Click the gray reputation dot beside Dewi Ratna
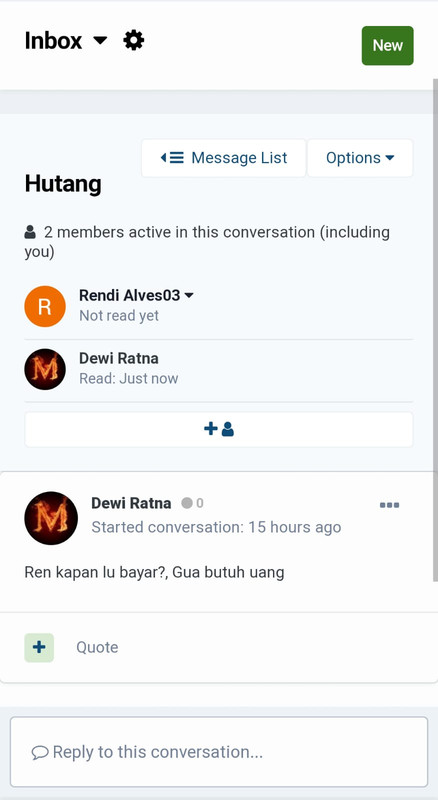Image resolution: width=438 pixels, height=800 pixels. click(x=187, y=504)
